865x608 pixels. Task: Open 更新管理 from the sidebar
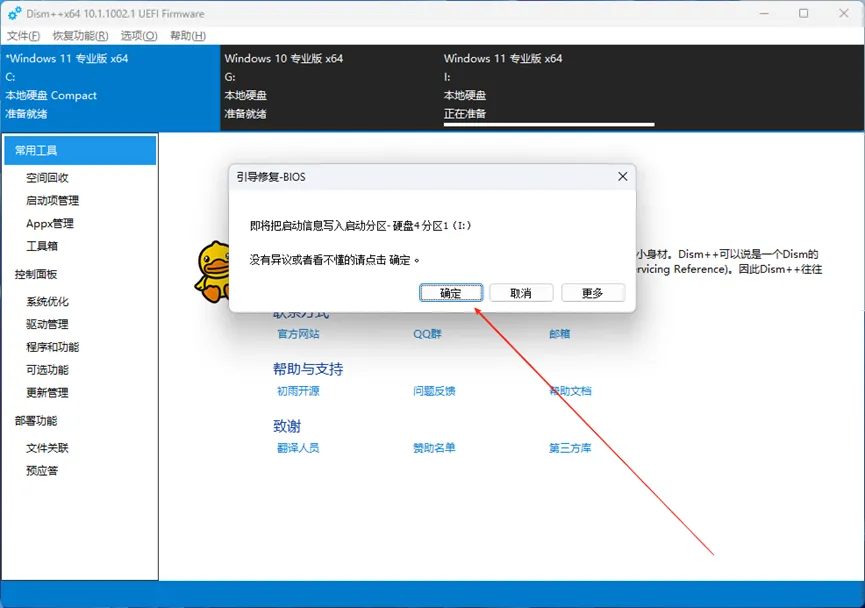(x=47, y=392)
